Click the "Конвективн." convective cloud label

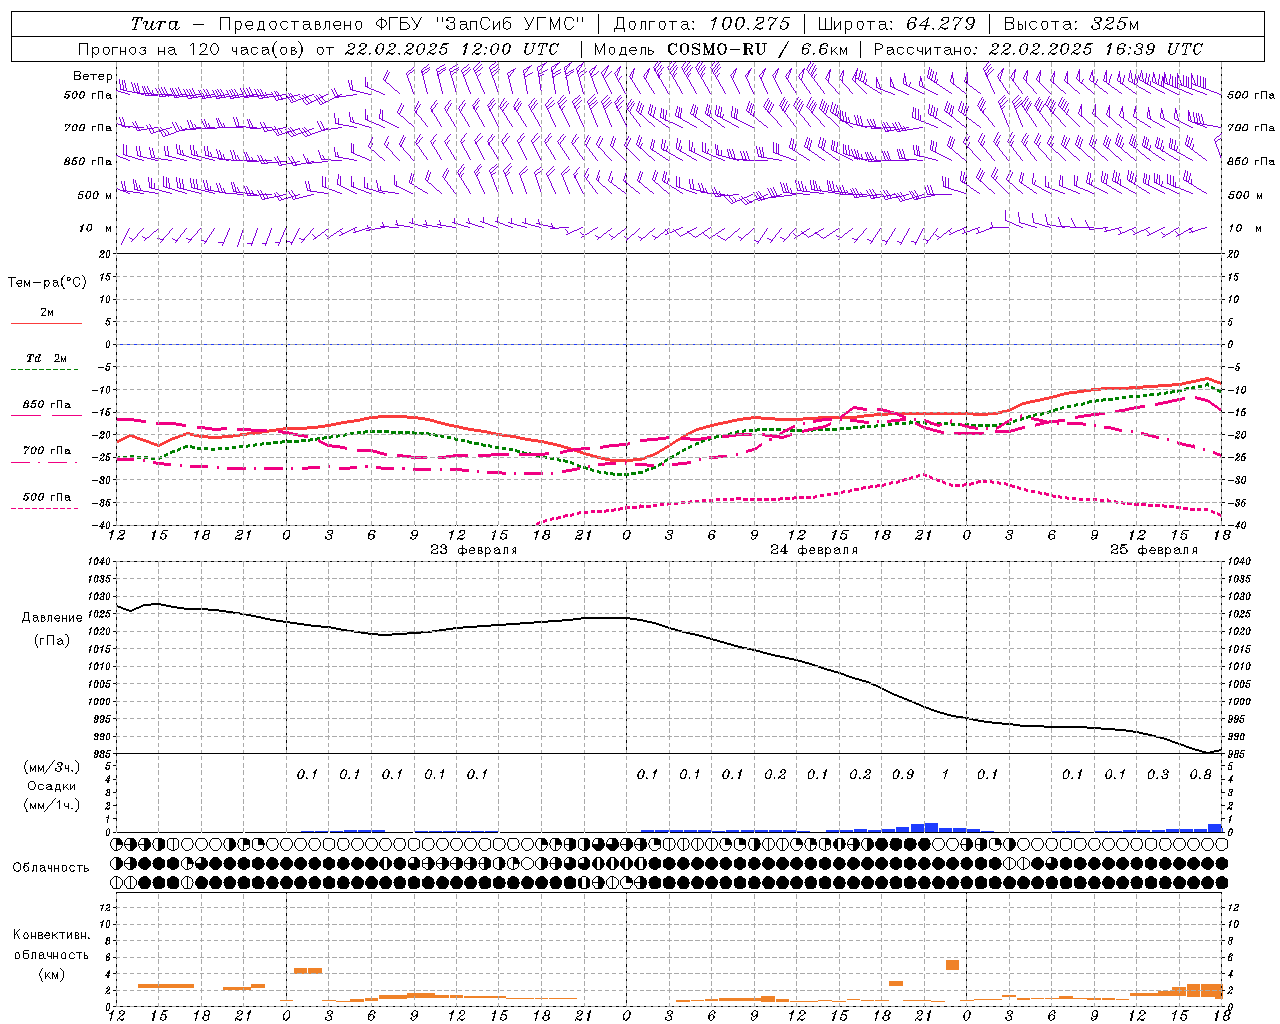tap(51, 935)
